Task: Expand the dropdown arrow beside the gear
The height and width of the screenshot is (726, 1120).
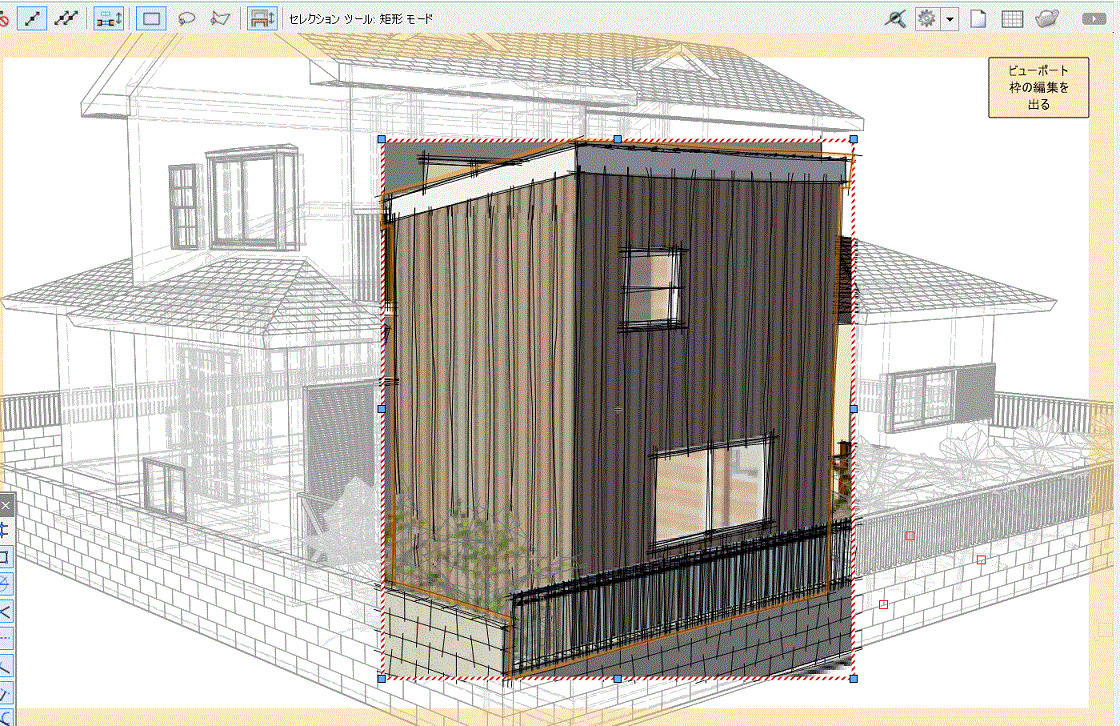Action: coord(949,19)
